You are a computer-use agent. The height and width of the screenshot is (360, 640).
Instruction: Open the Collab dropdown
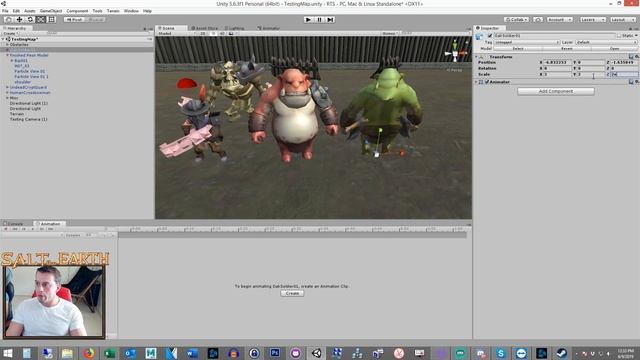point(516,20)
